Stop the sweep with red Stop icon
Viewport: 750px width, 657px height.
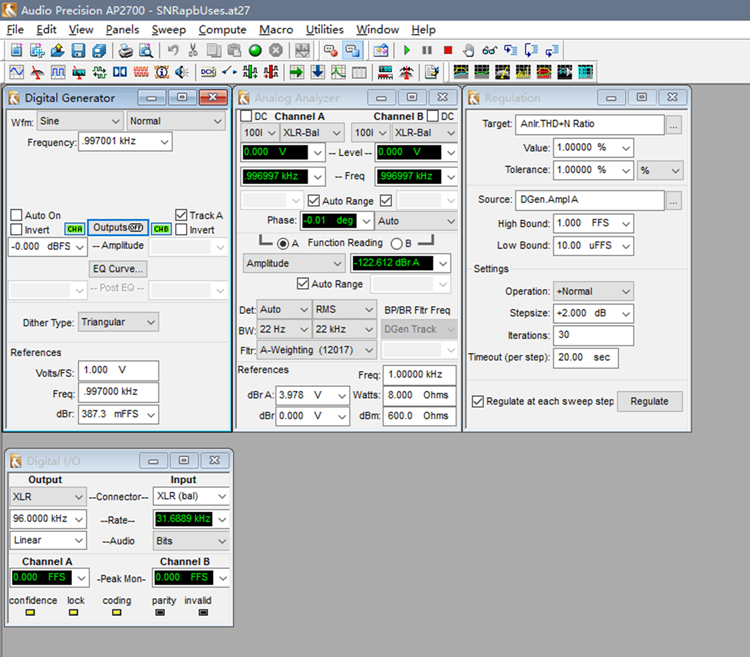click(448, 50)
